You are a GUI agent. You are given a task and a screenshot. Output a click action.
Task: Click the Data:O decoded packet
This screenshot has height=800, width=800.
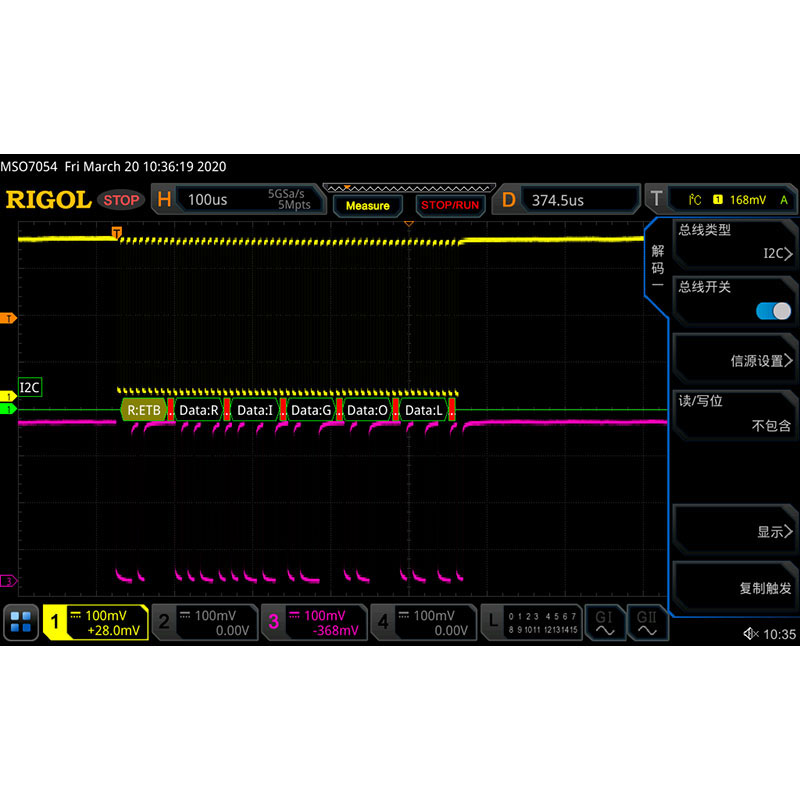click(367, 410)
